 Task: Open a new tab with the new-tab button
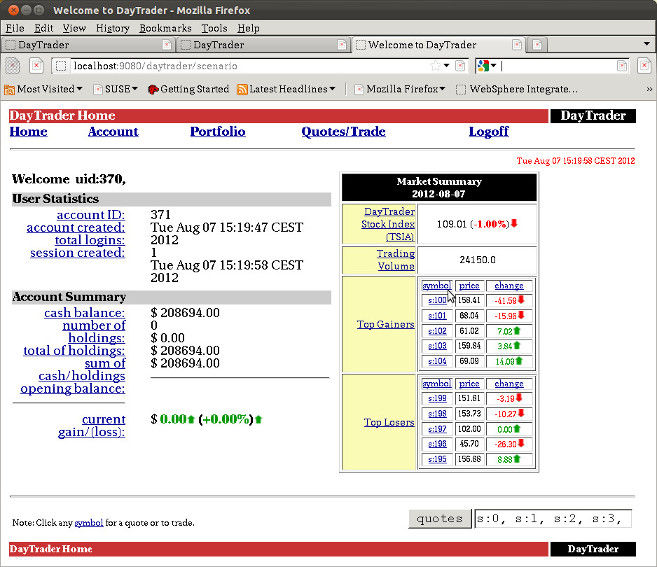[538, 44]
